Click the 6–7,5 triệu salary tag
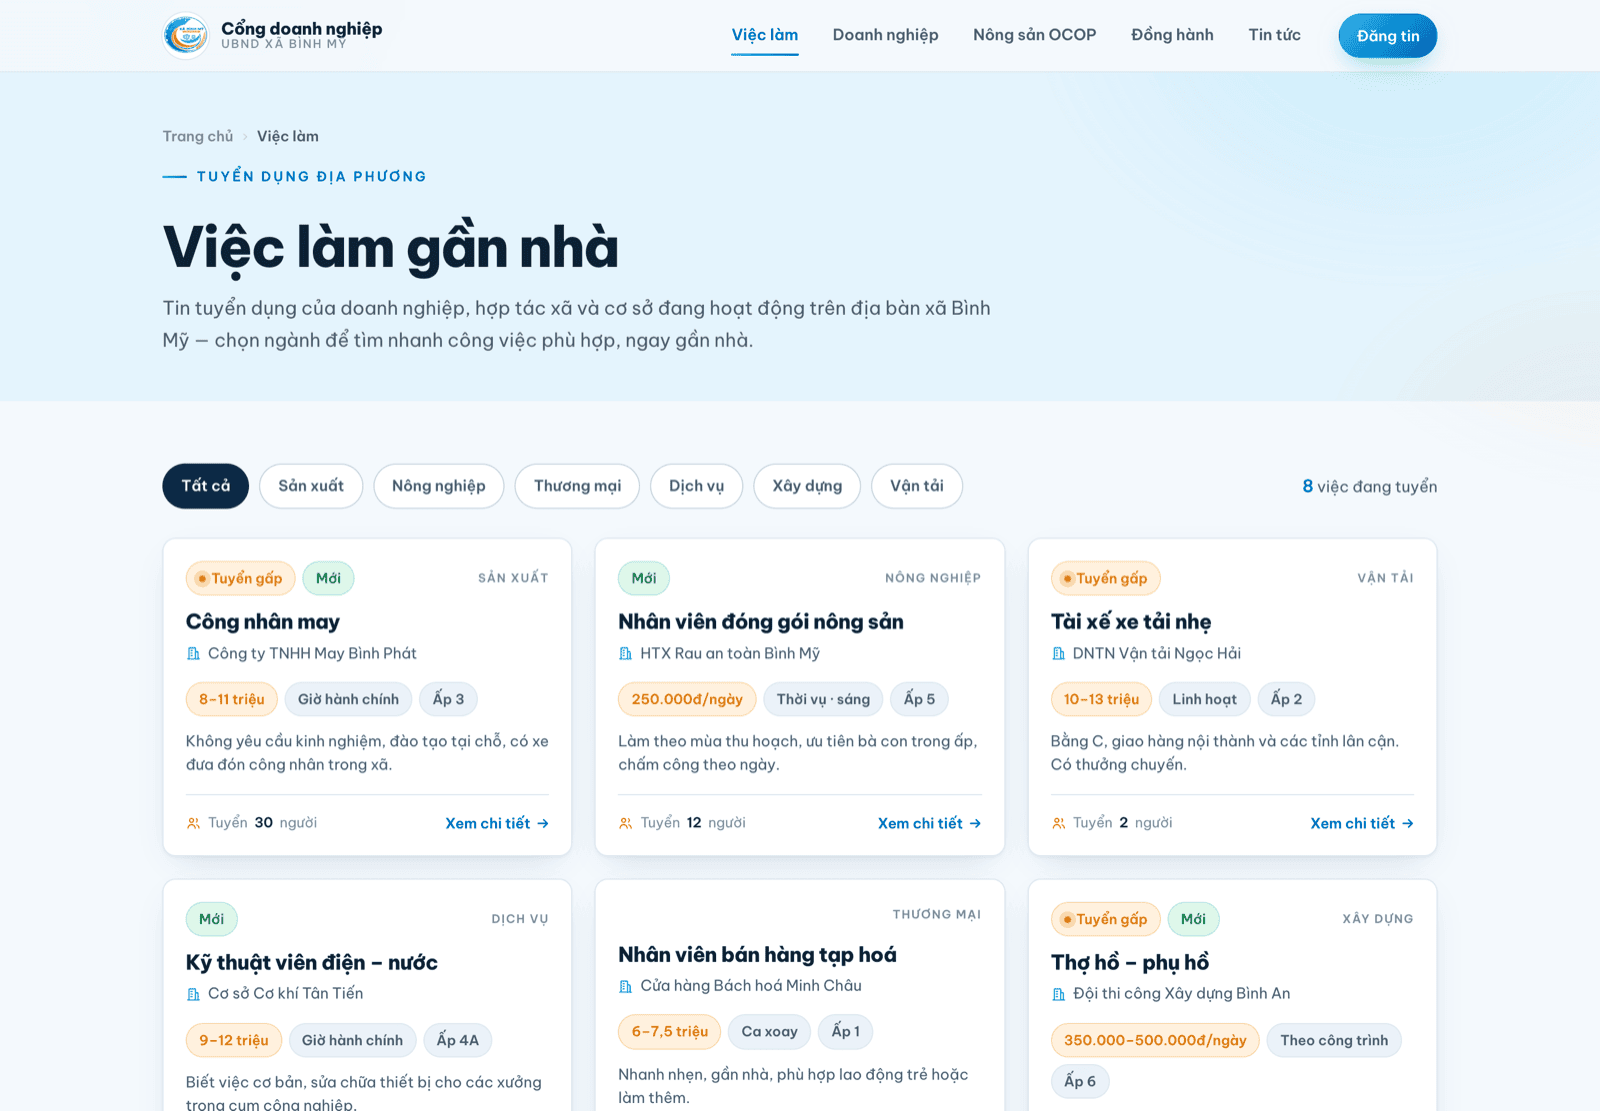The height and width of the screenshot is (1111, 1600). pyautogui.click(x=670, y=1032)
